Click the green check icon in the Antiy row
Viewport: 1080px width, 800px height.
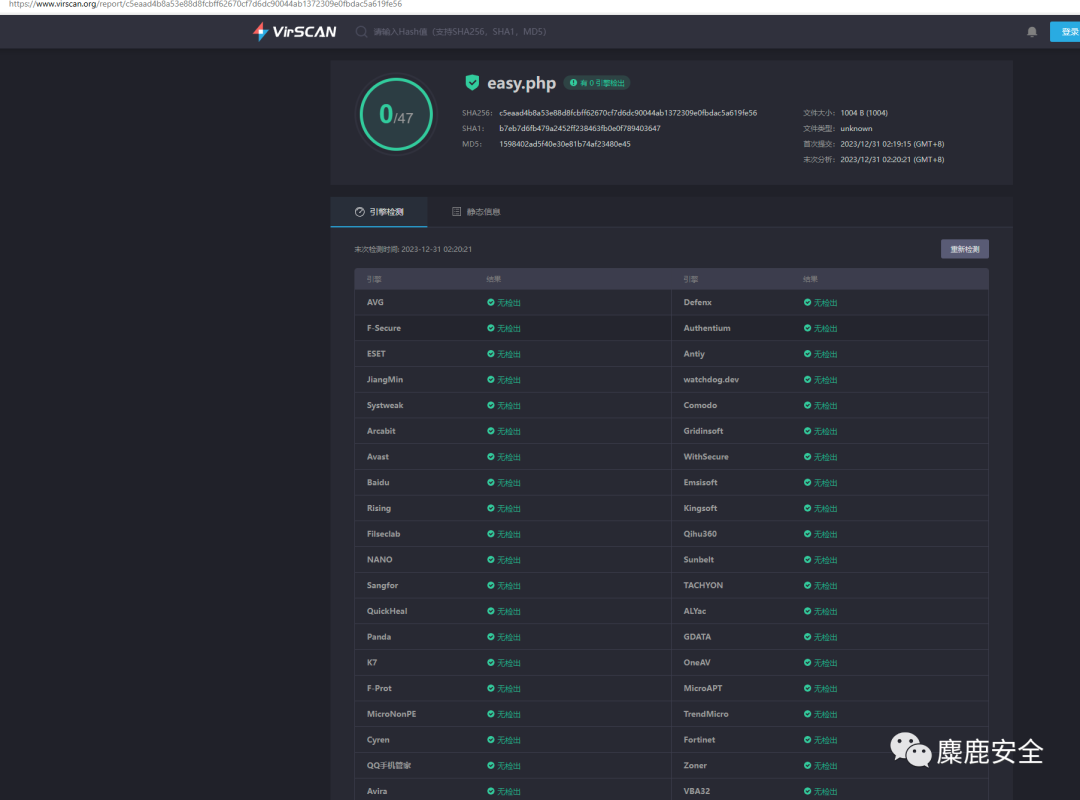807,353
